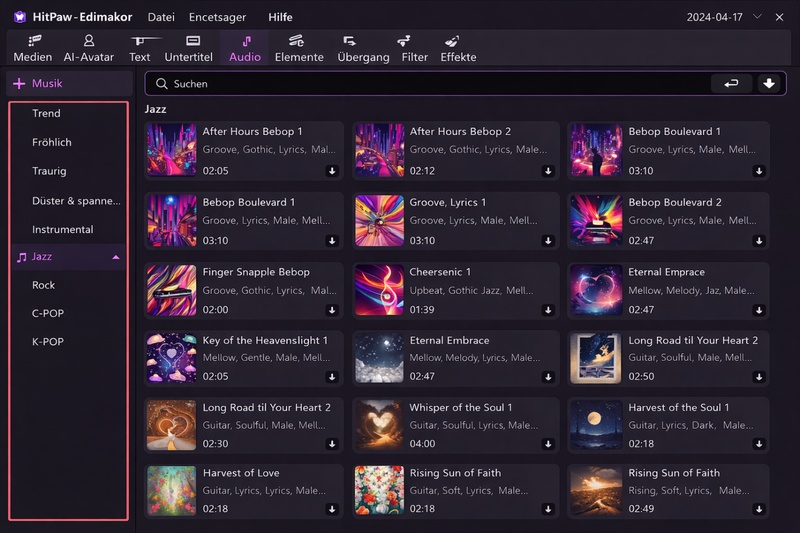Open the Medien toolbar tab
800x533 pixels.
tap(33, 48)
